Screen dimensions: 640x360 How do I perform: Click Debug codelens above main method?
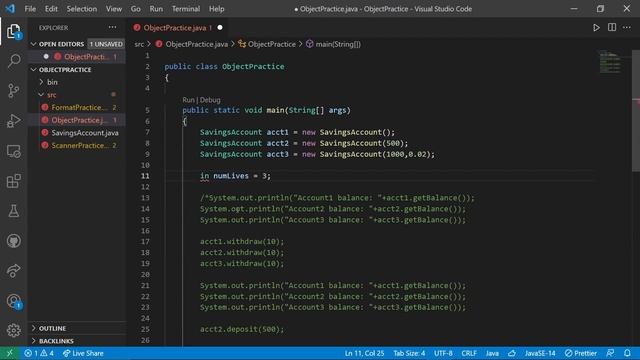coord(210,100)
